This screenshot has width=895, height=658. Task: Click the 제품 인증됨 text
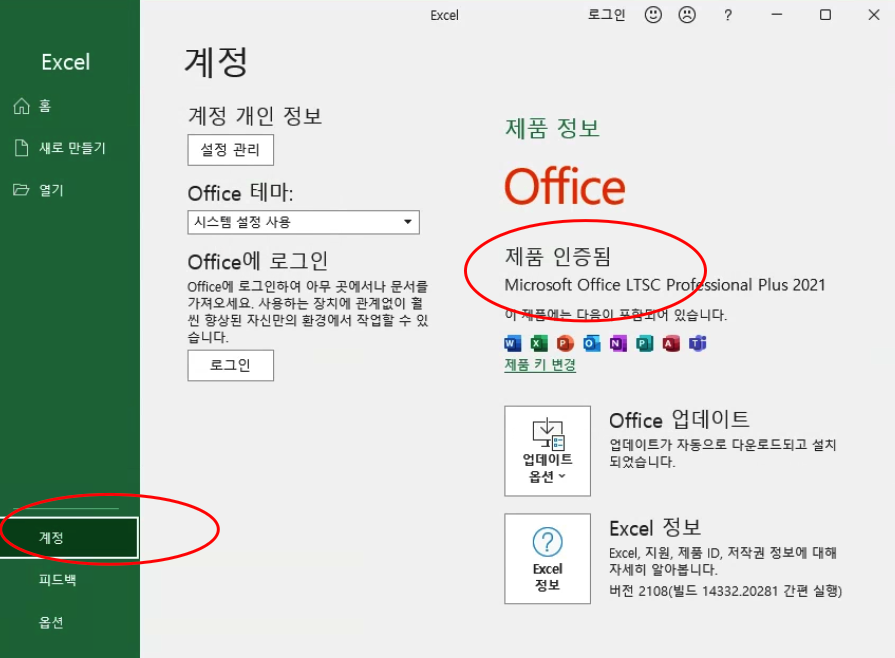(558, 257)
